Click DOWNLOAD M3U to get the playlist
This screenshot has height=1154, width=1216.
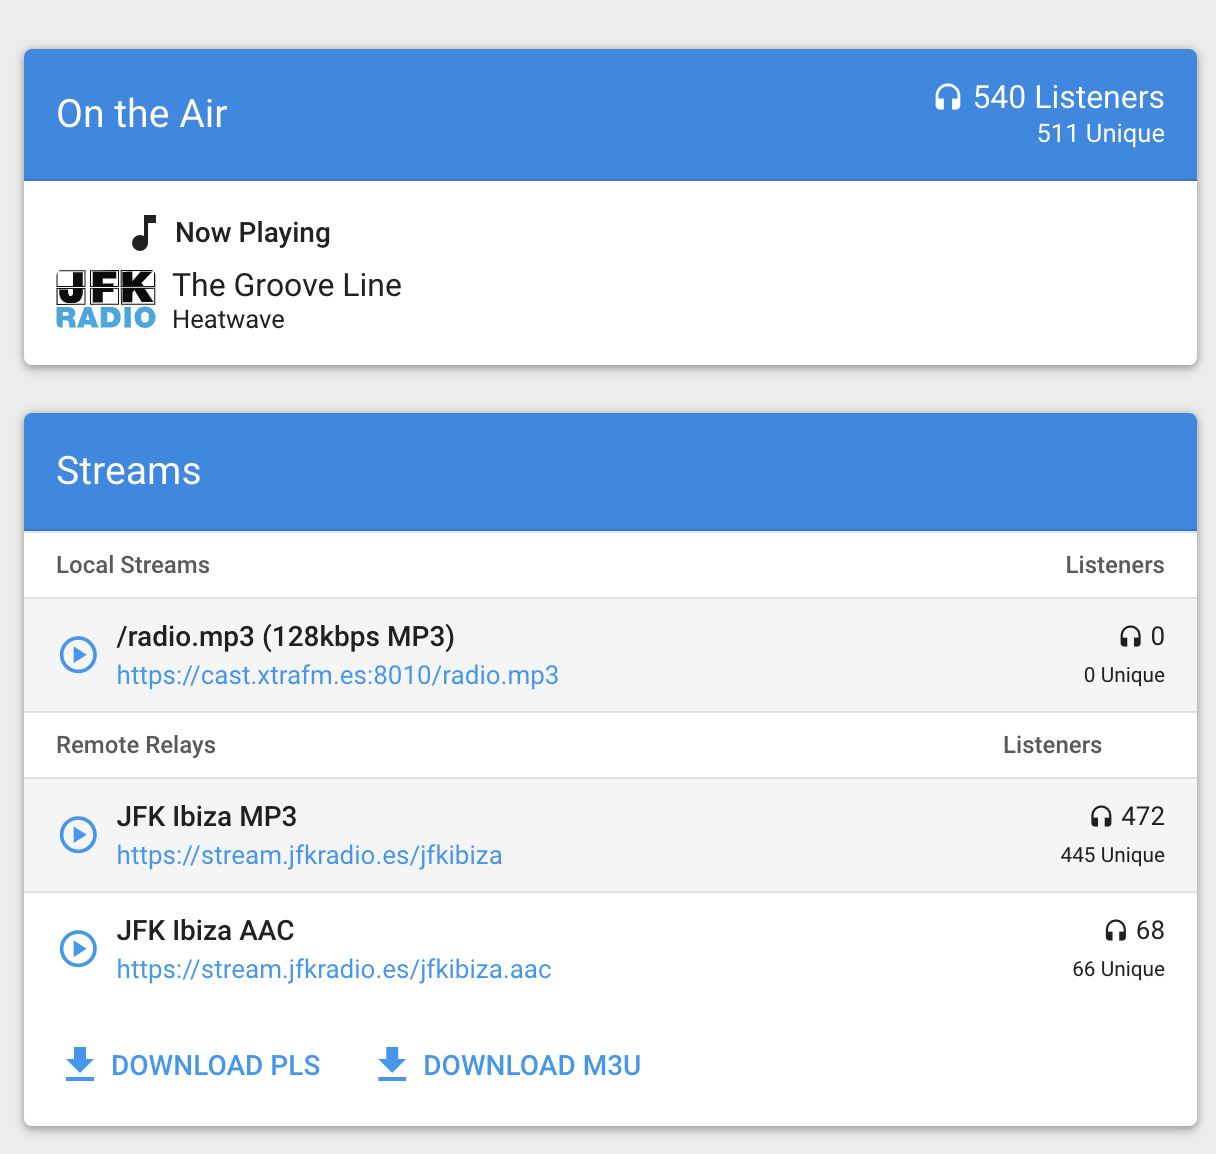click(x=532, y=1065)
